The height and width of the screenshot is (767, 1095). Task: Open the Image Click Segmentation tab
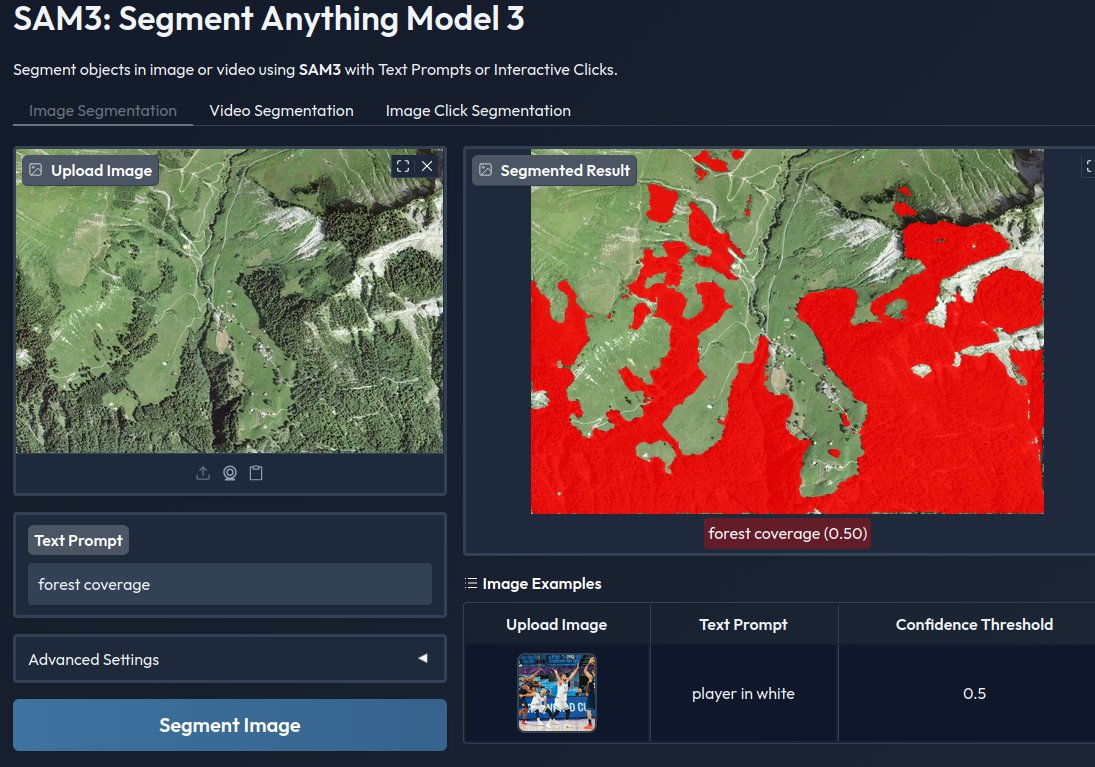click(x=478, y=110)
